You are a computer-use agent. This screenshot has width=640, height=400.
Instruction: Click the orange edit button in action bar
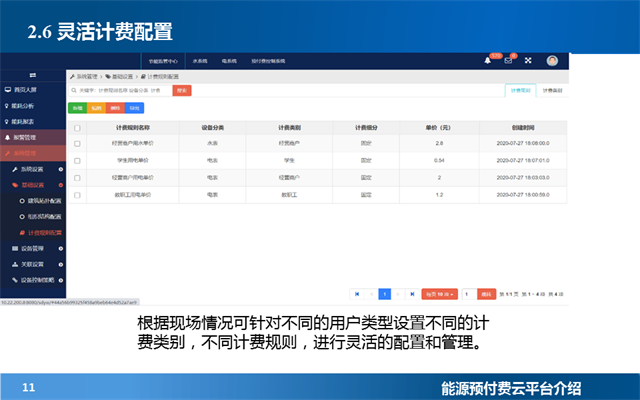[x=96, y=108]
